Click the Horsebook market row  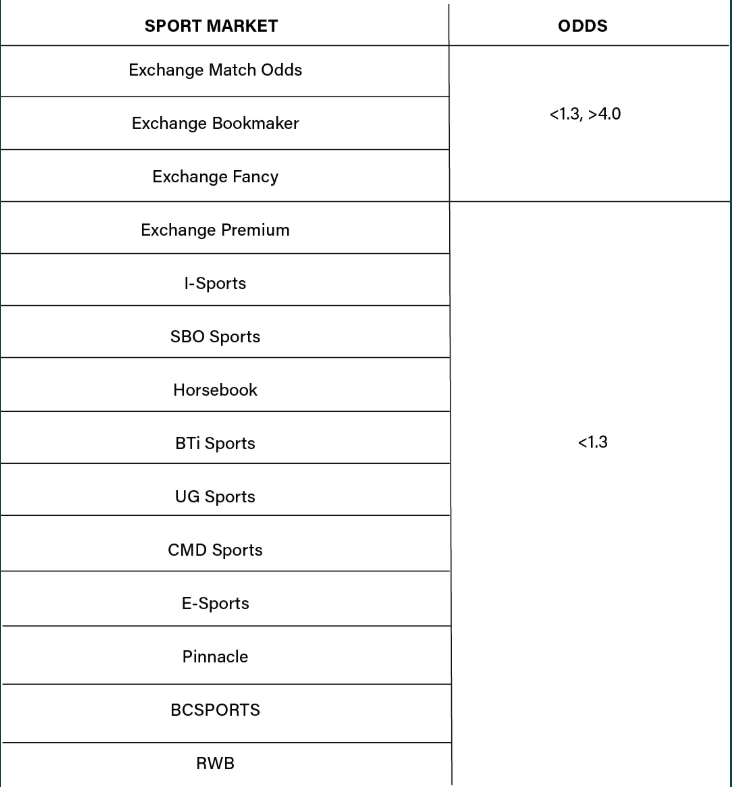point(215,390)
